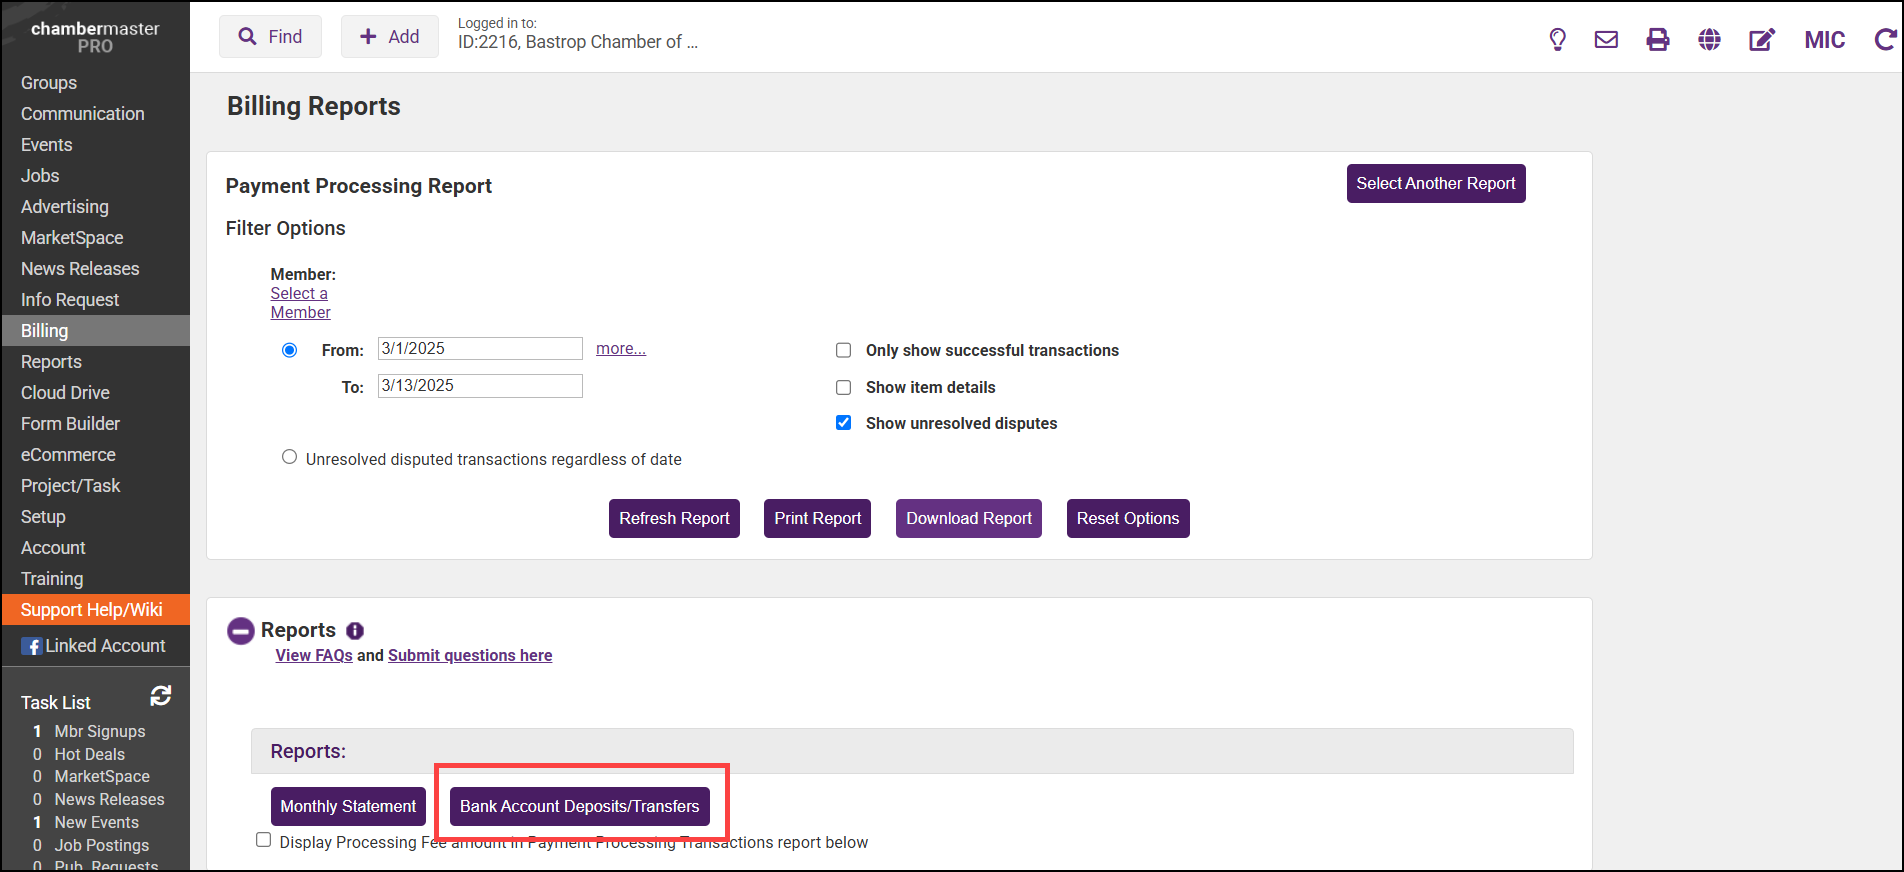Open the Add menu button
The width and height of the screenshot is (1904, 872).
click(x=390, y=37)
